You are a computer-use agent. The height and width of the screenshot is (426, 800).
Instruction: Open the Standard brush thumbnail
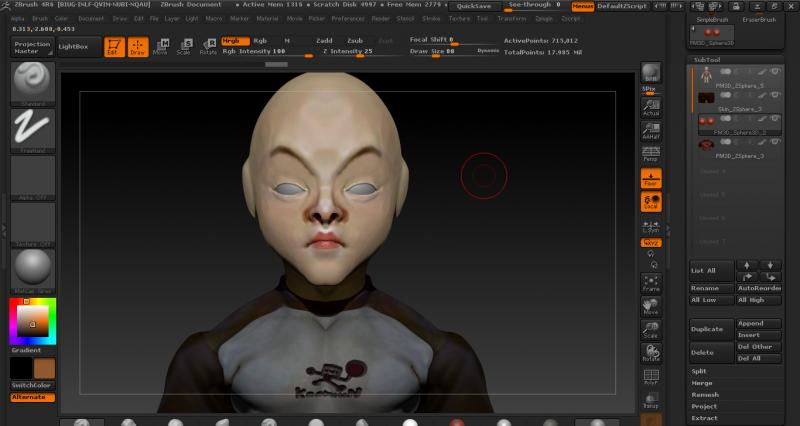click(33, 84)
